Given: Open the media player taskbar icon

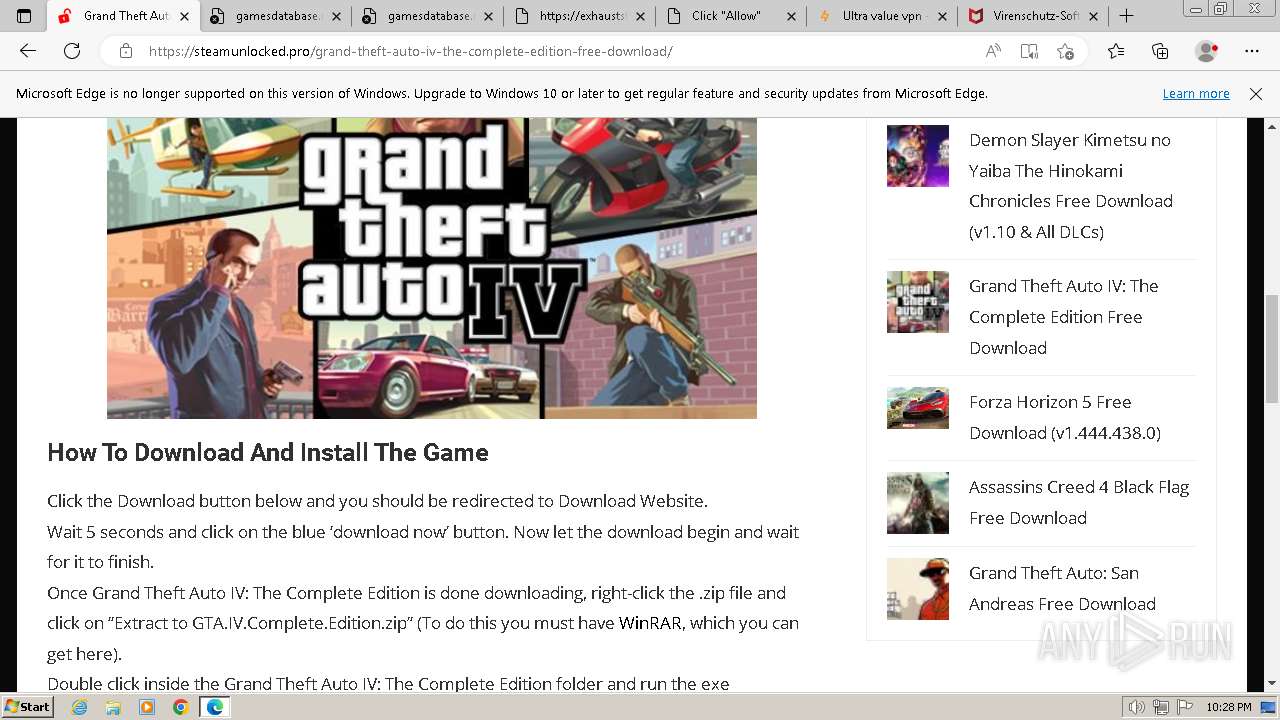Looking at the screenshot, I should pos(147,707).
